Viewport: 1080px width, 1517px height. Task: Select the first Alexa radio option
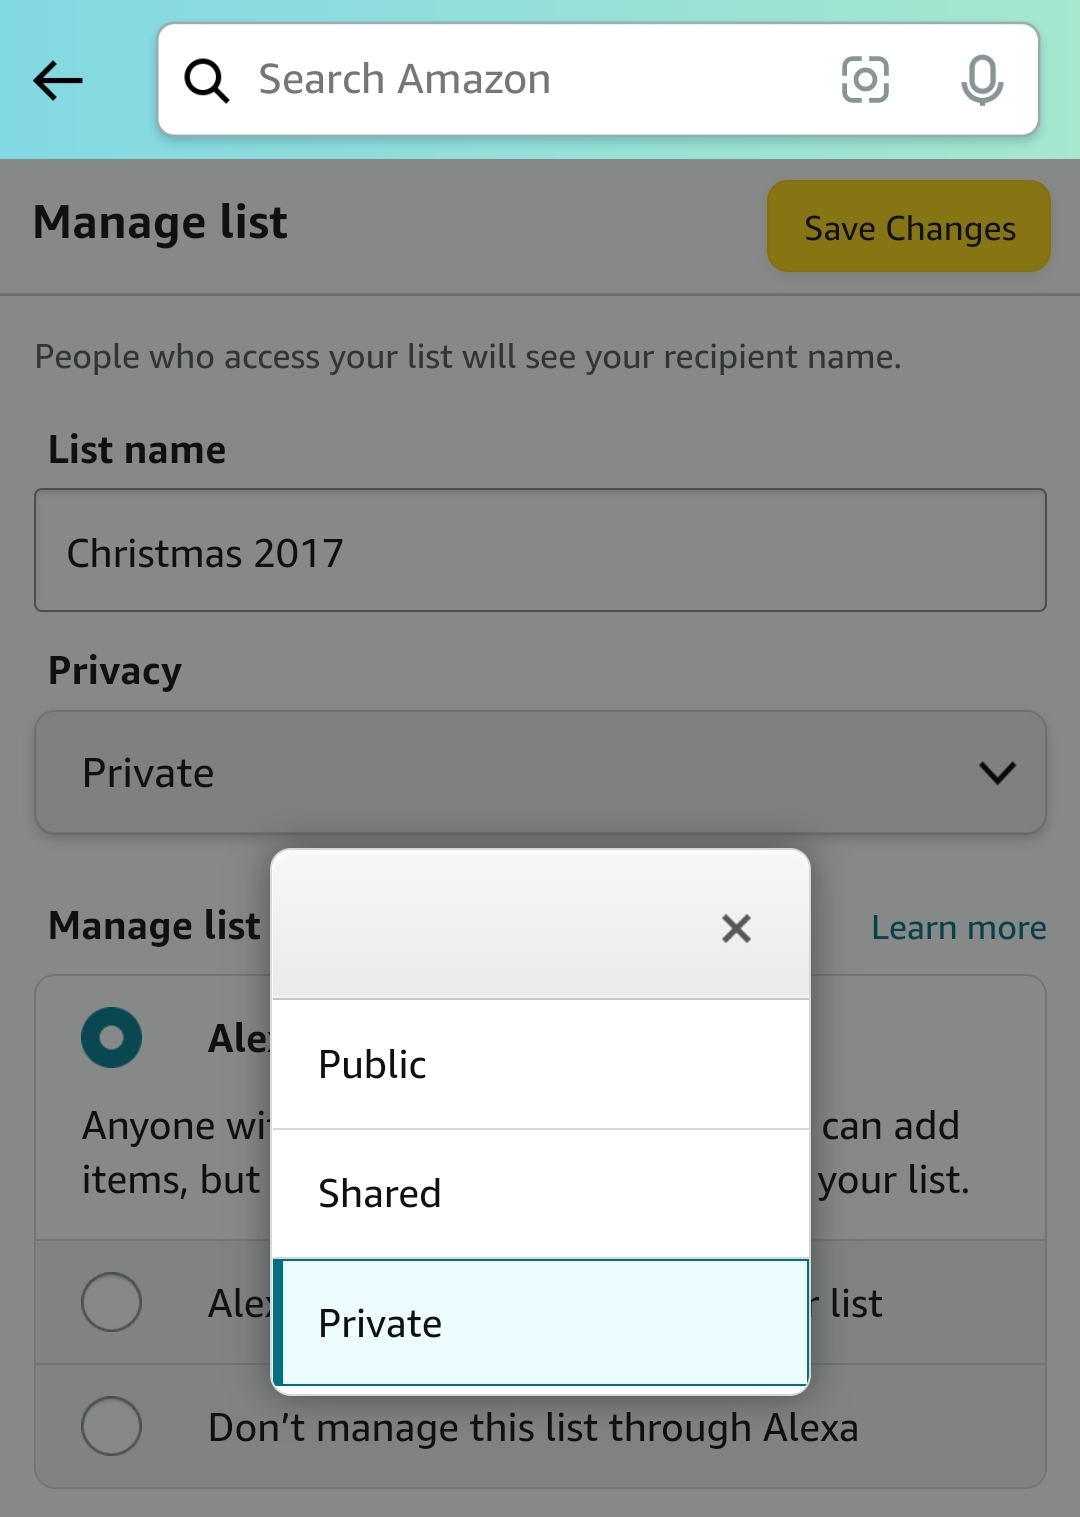coord(111,1038)
